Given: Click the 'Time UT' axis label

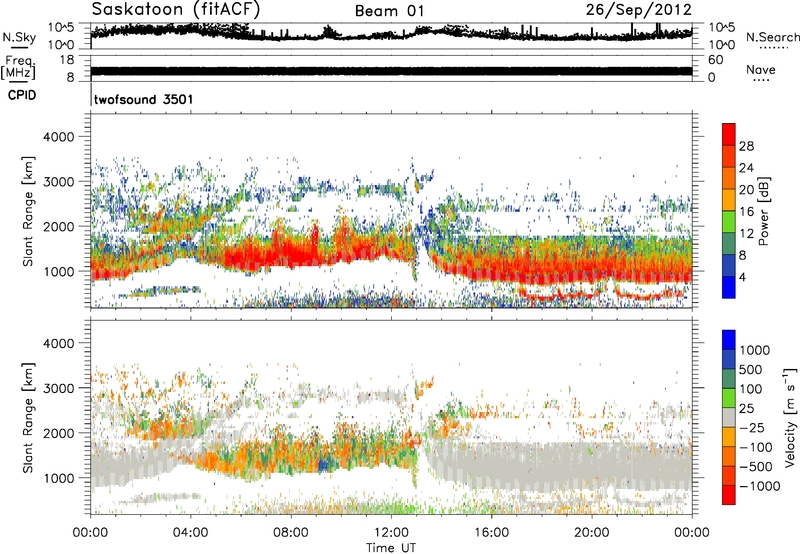Looking at the screenshot, I should pos(391,548).
